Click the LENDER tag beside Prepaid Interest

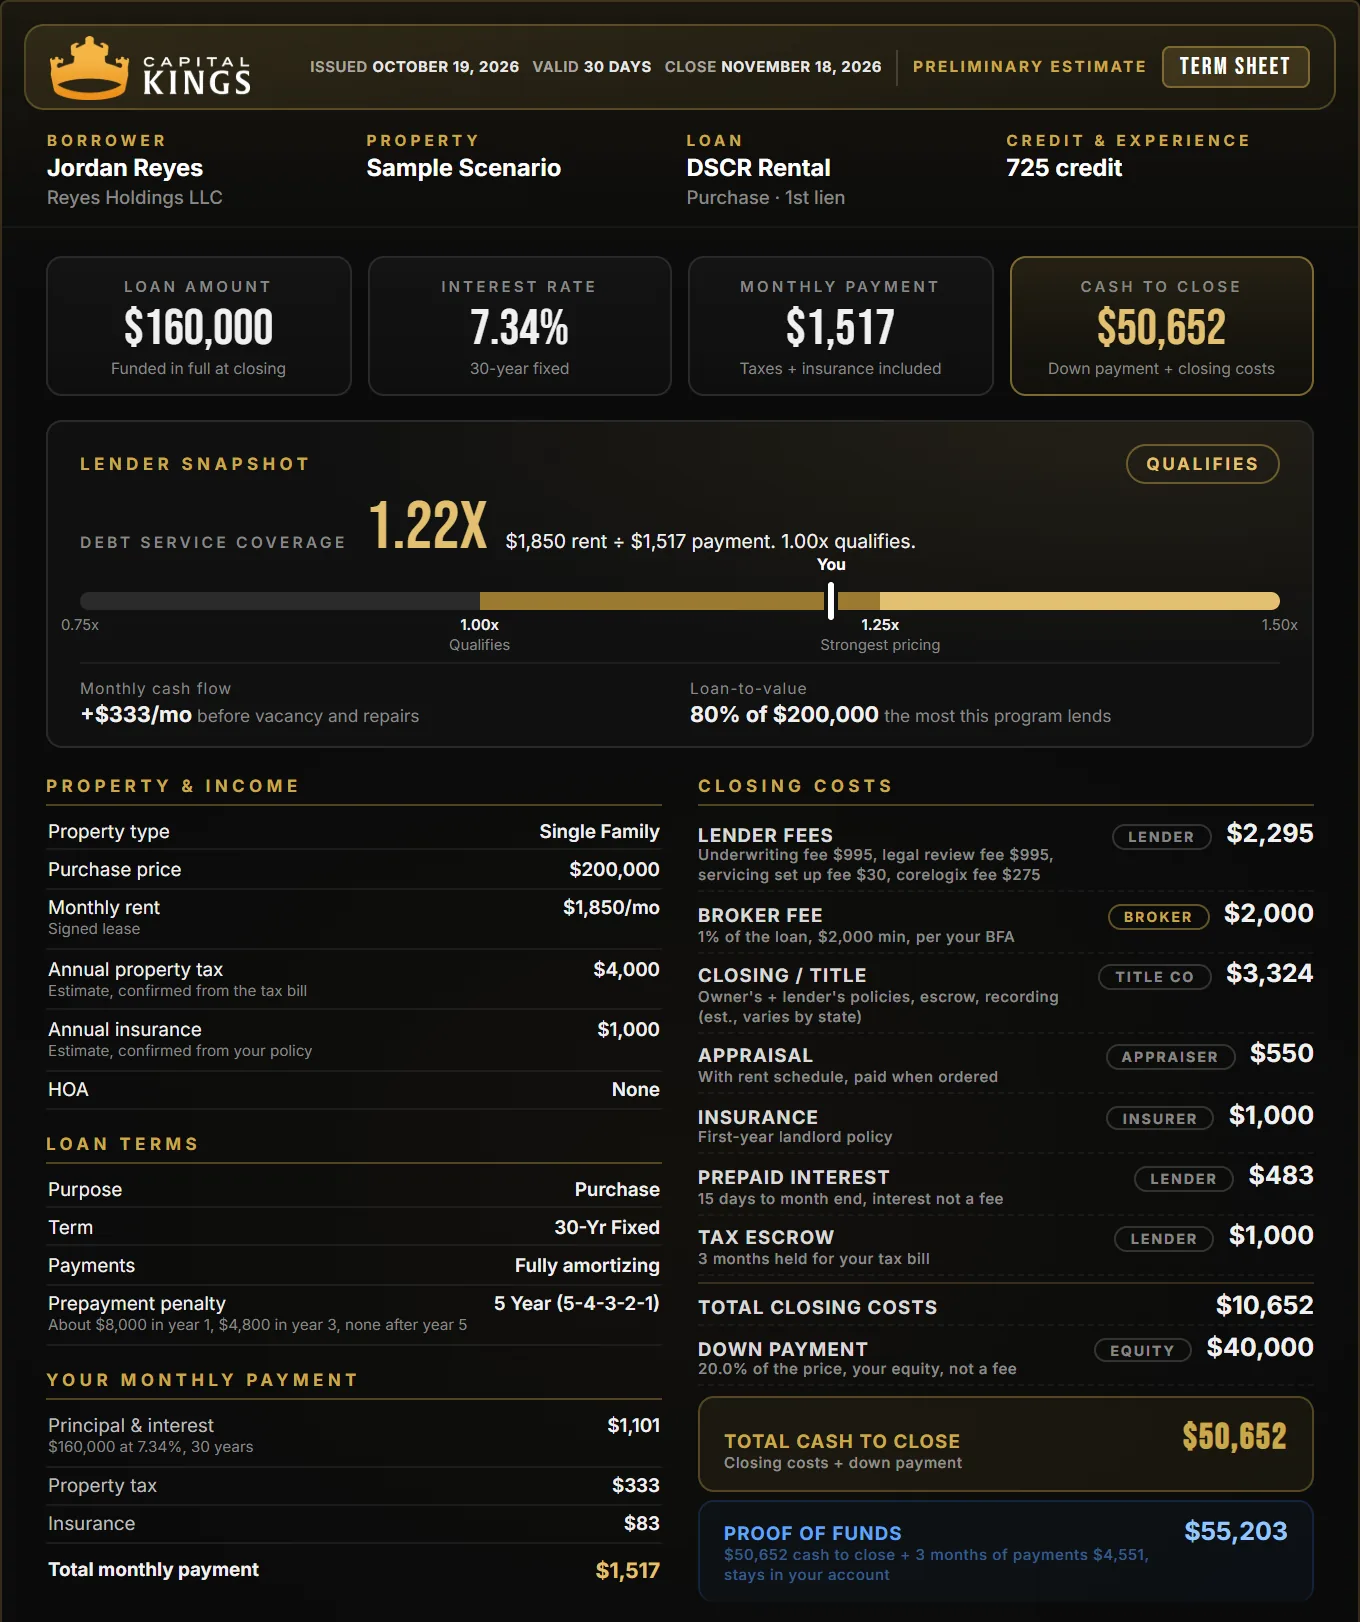[x=1183, y=1179]
